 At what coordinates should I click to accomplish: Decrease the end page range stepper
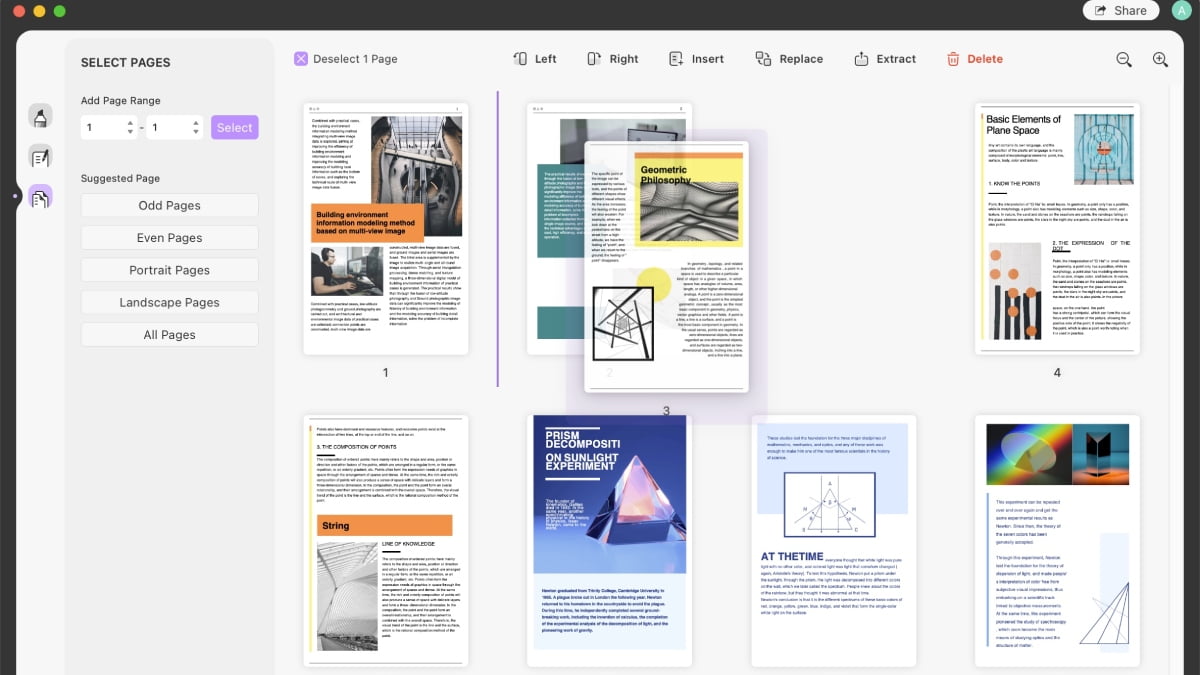click(196, 132)
